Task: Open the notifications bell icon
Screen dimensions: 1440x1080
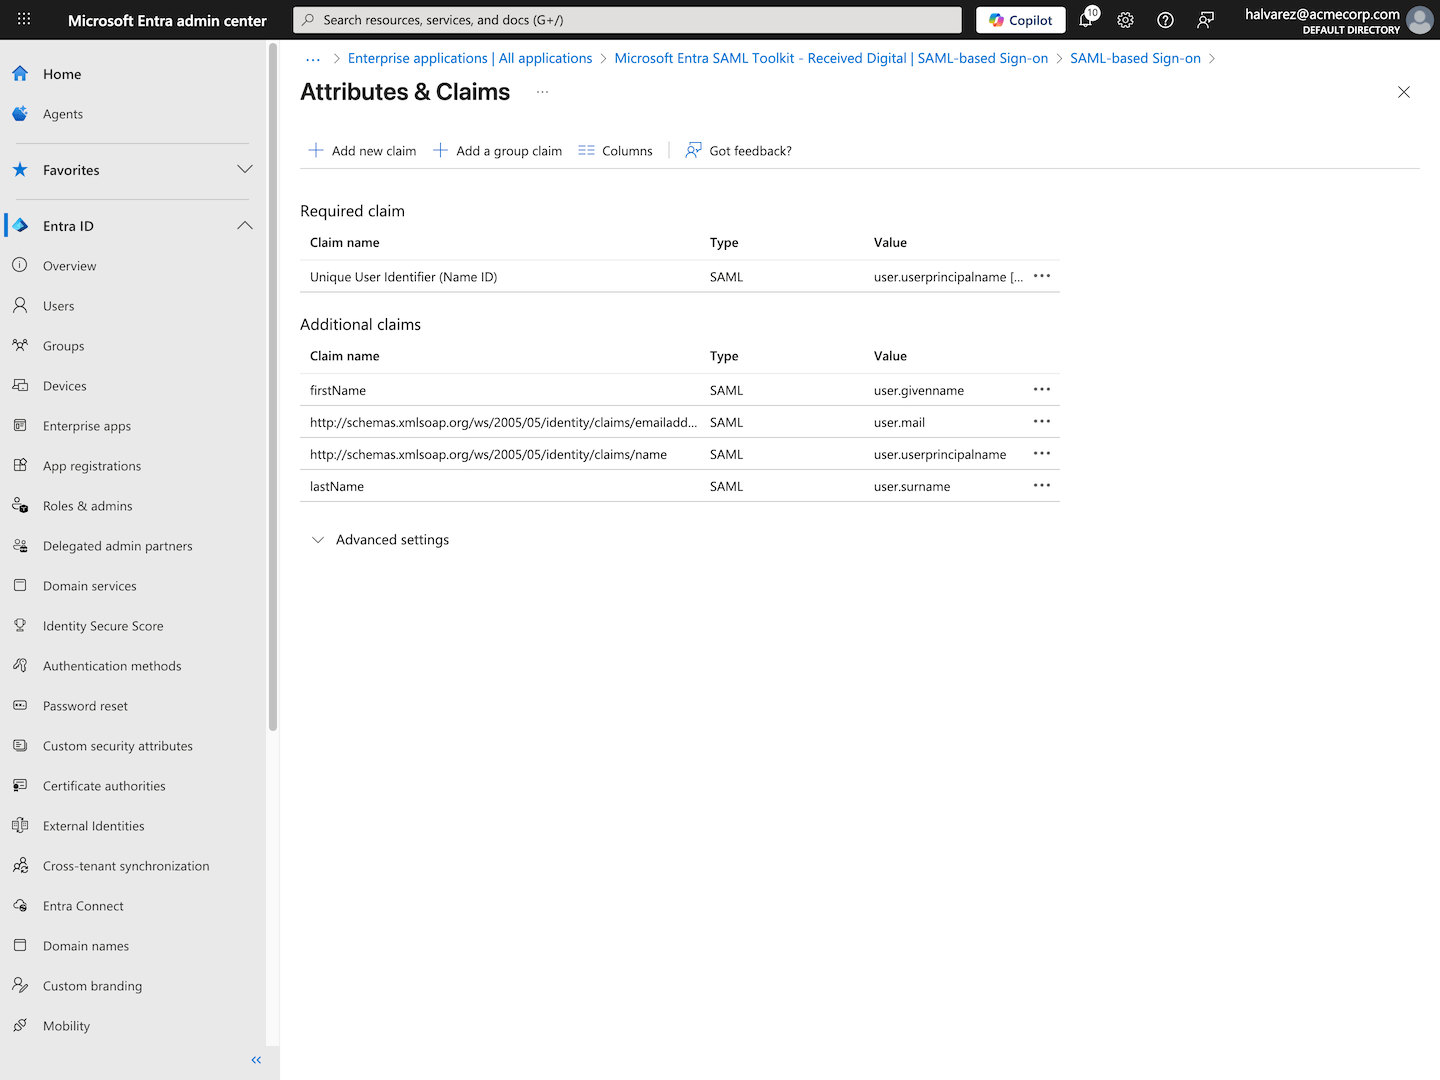Action: 1087,19
